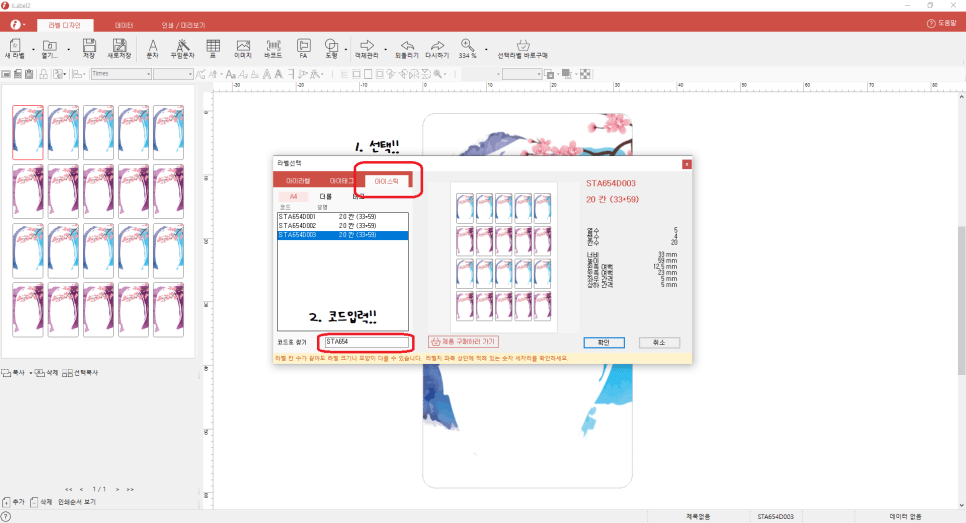
Task: Select the 다름 sub-tab in dialog
Action: (x=326, y=197)
